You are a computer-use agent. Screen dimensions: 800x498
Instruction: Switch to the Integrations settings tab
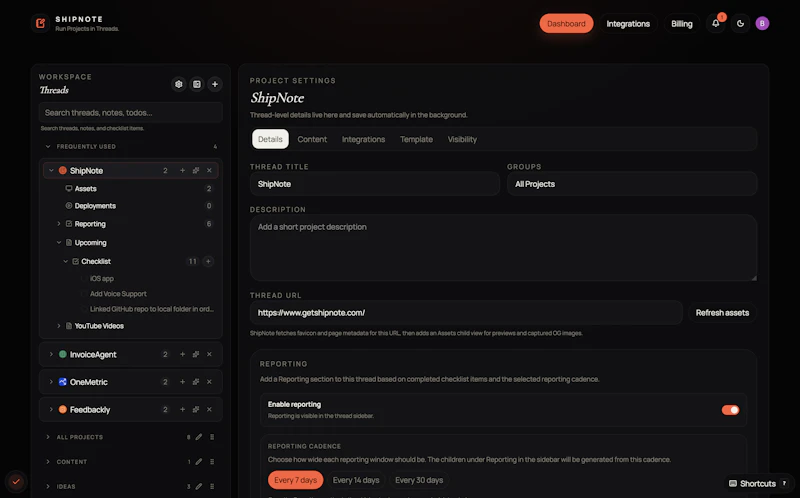(x=363, y=139)
